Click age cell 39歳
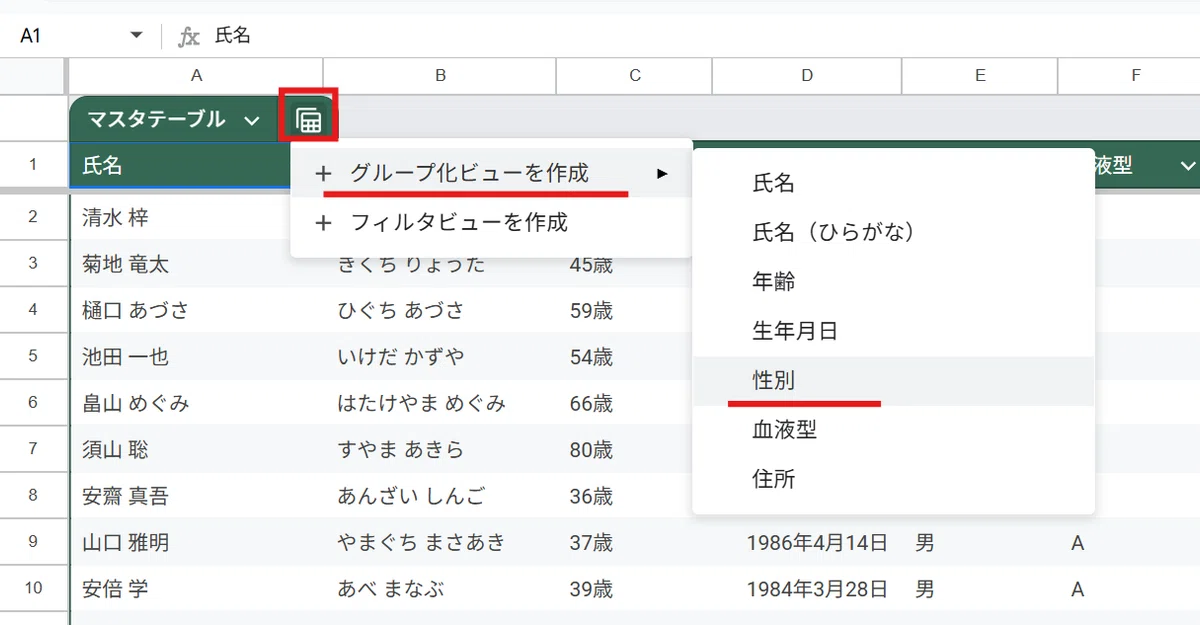Screen dimensions: 1200x625 click(x=635, y=589)
